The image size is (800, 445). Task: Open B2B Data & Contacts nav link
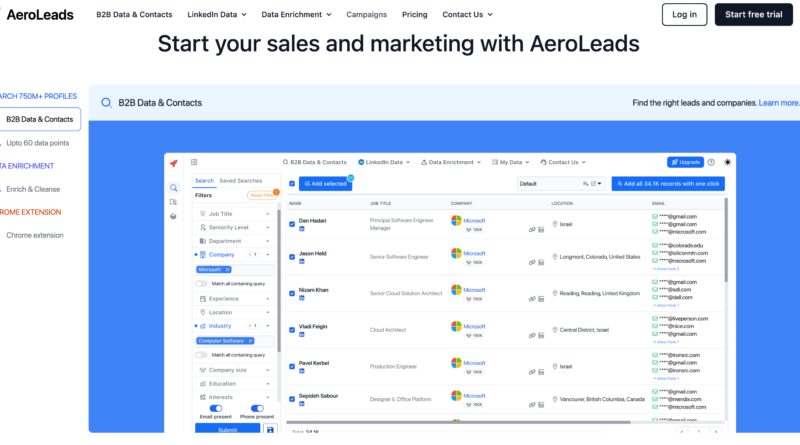click(134, 14)
